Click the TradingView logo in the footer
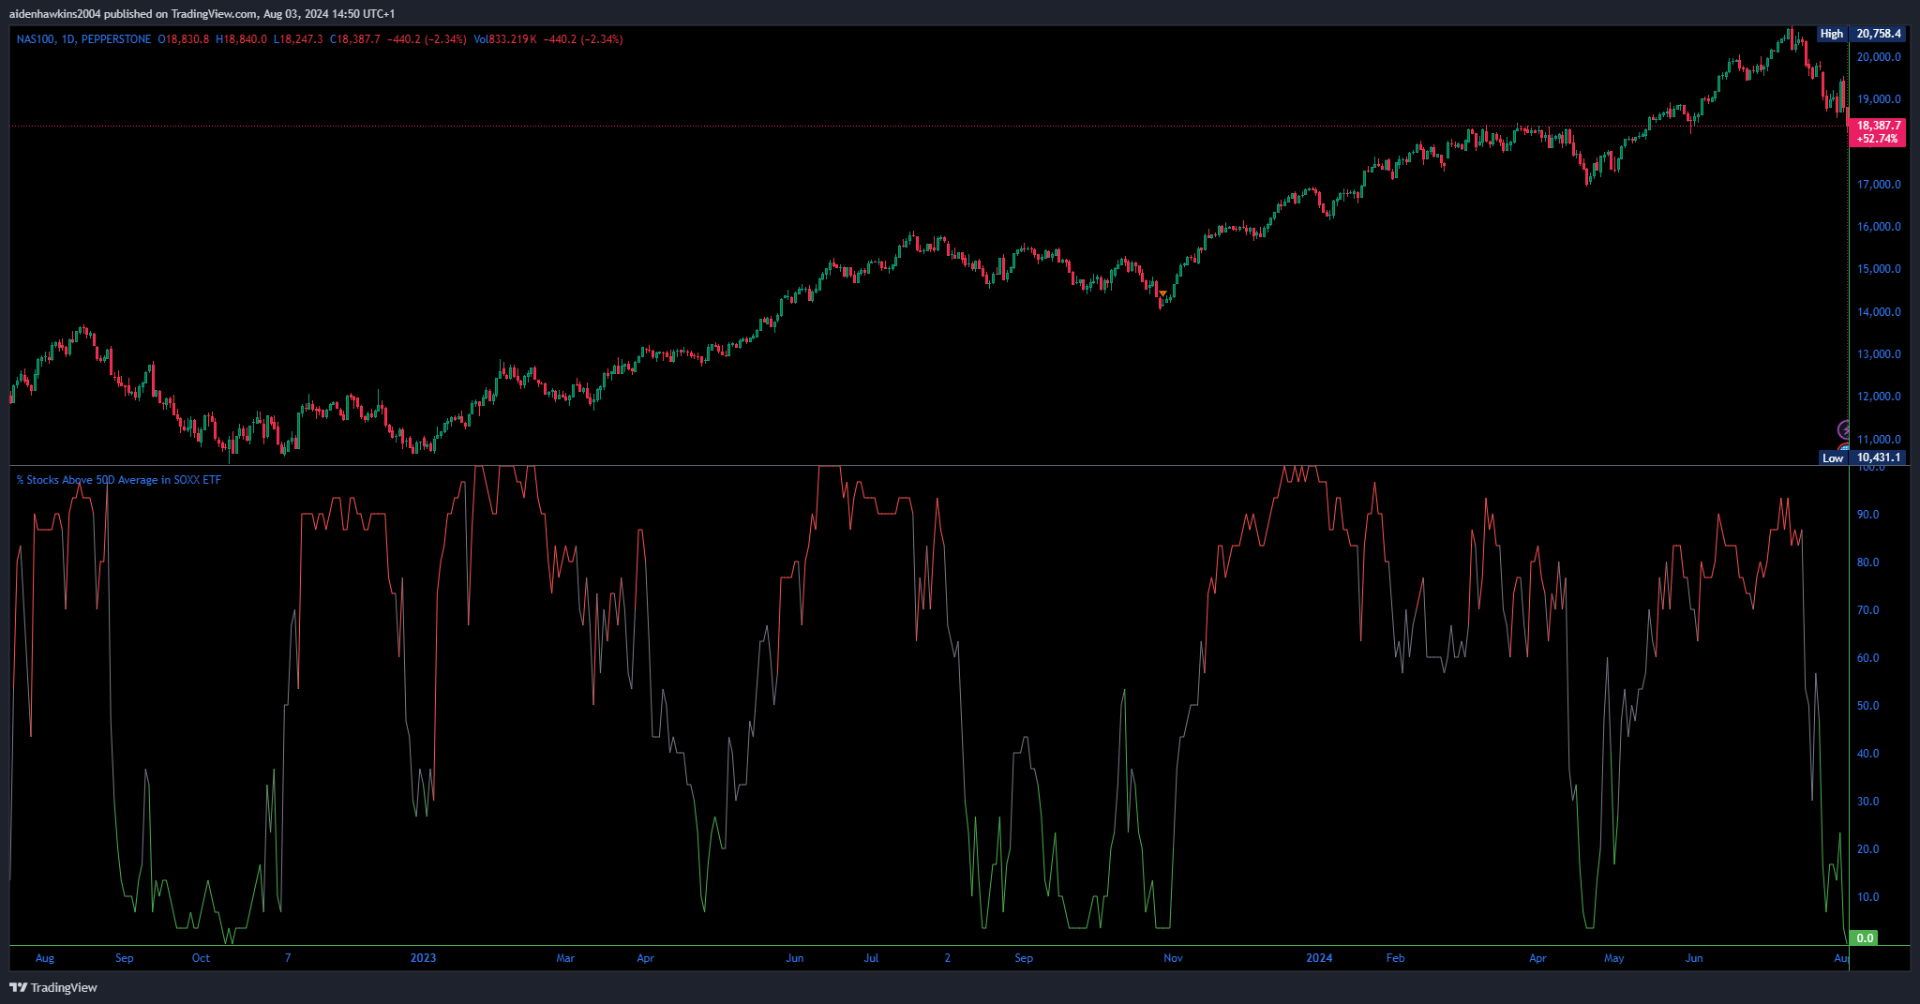Viewport: 1920px width, 1004px height. 54,987
